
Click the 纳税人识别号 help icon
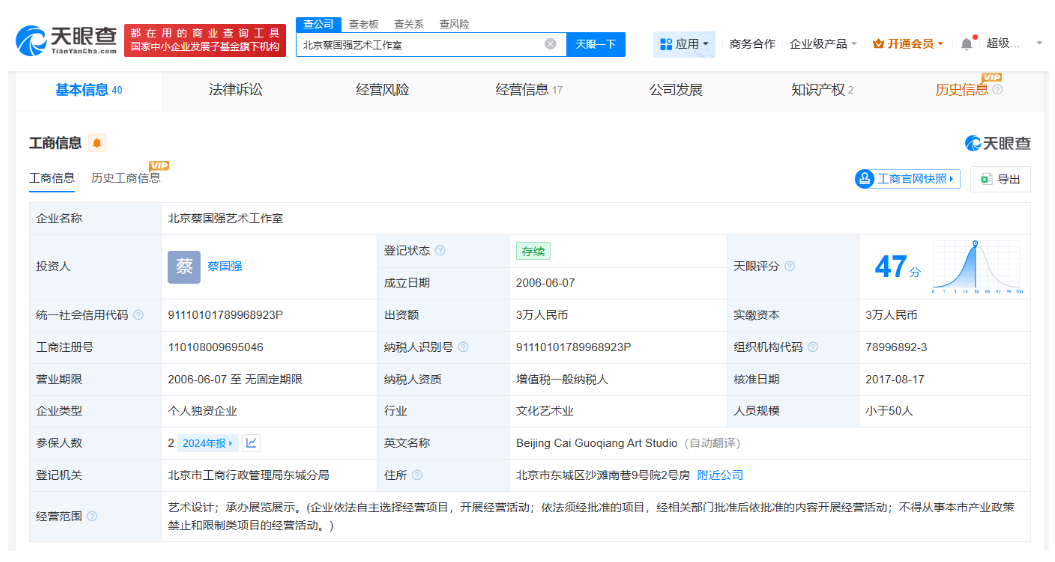463,347
